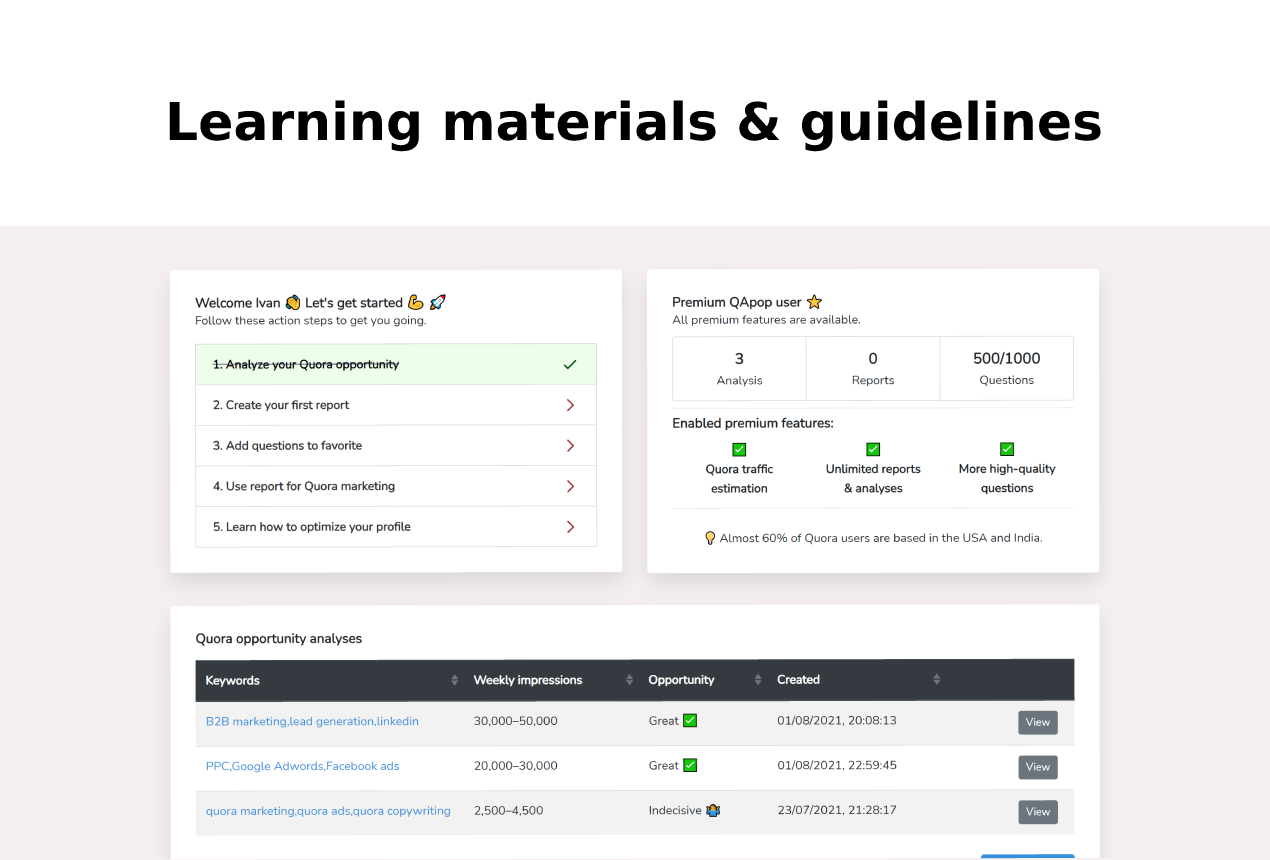
Task: Sort the Weekly impressions column
Action: 629,679
